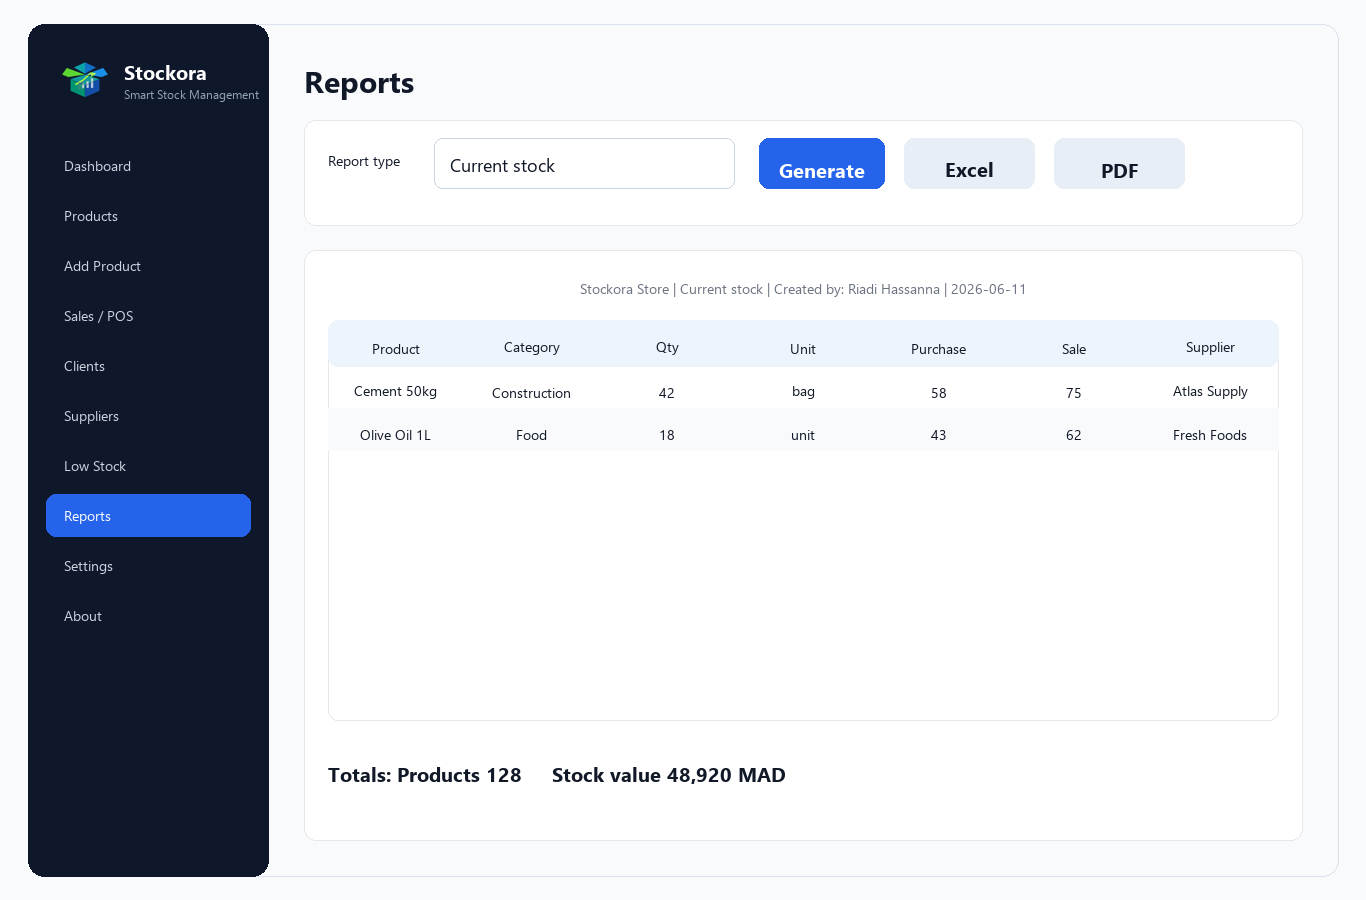Open the Report type dropdown
Viewport: 1366px width, 900px height.
584,164
